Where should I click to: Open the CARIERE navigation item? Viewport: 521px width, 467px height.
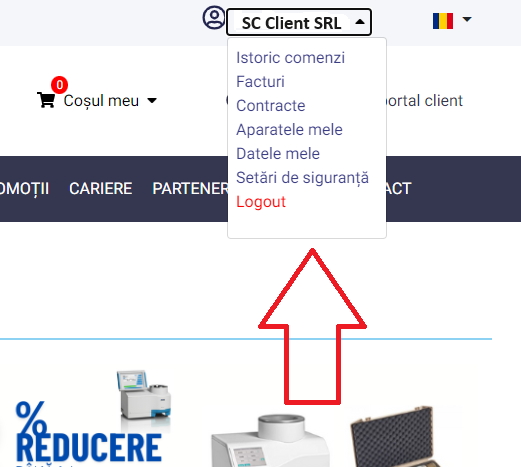[101, 189]
